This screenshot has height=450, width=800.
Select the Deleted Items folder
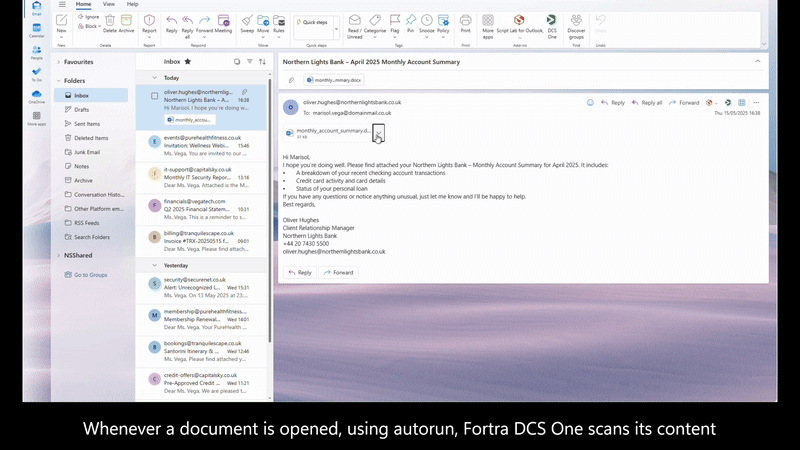click(91, 138)
